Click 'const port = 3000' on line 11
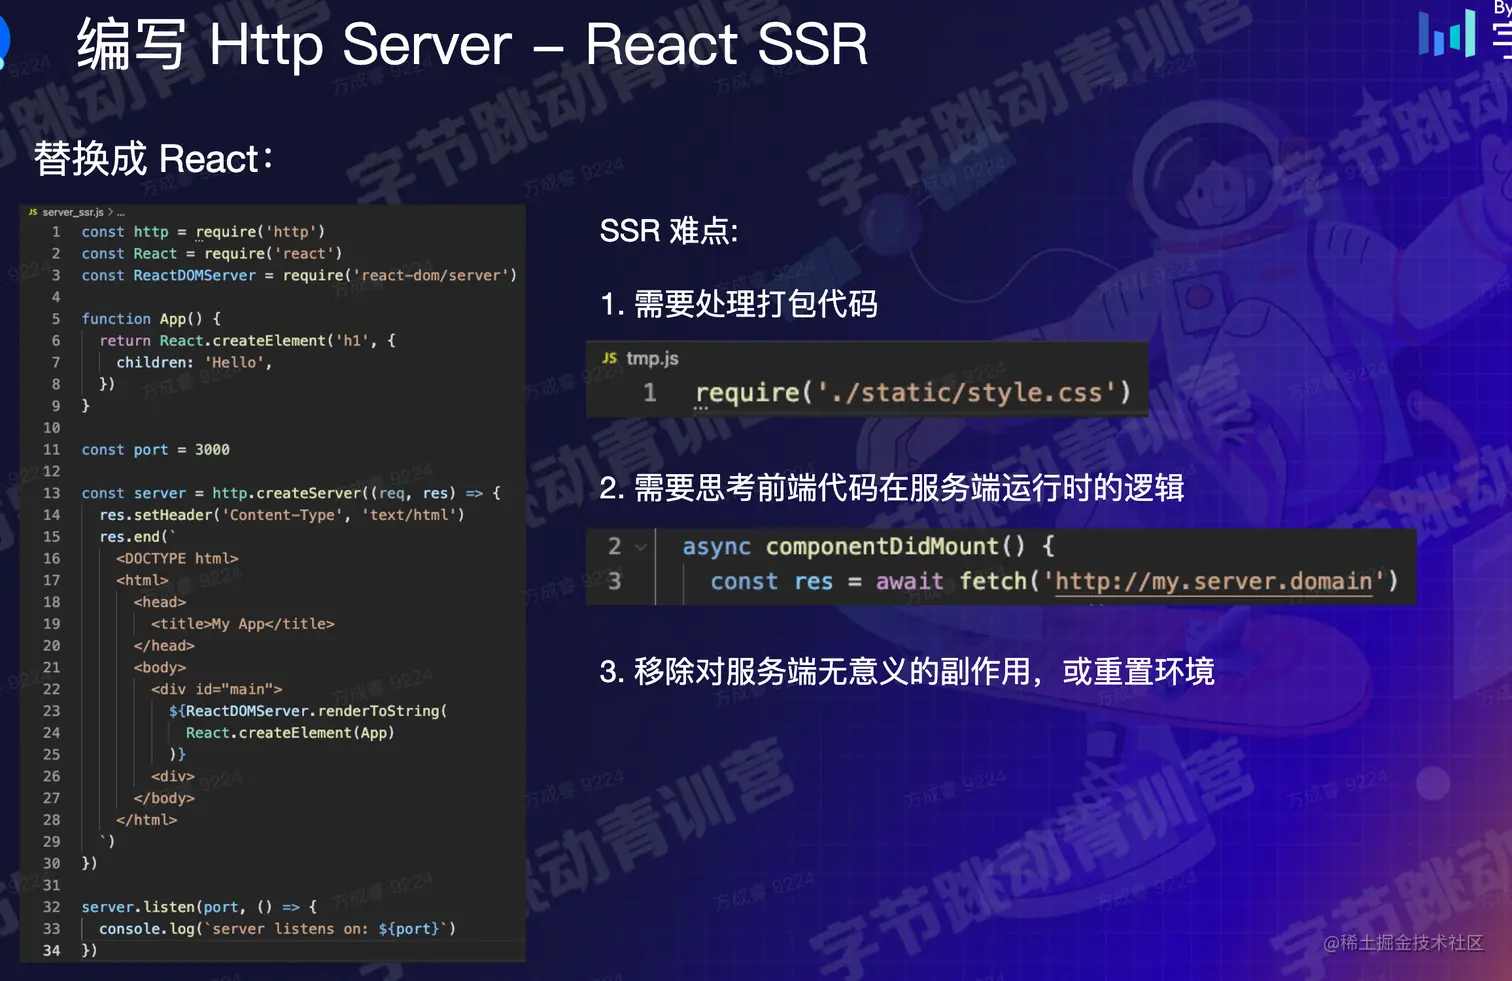 point(155,450)
